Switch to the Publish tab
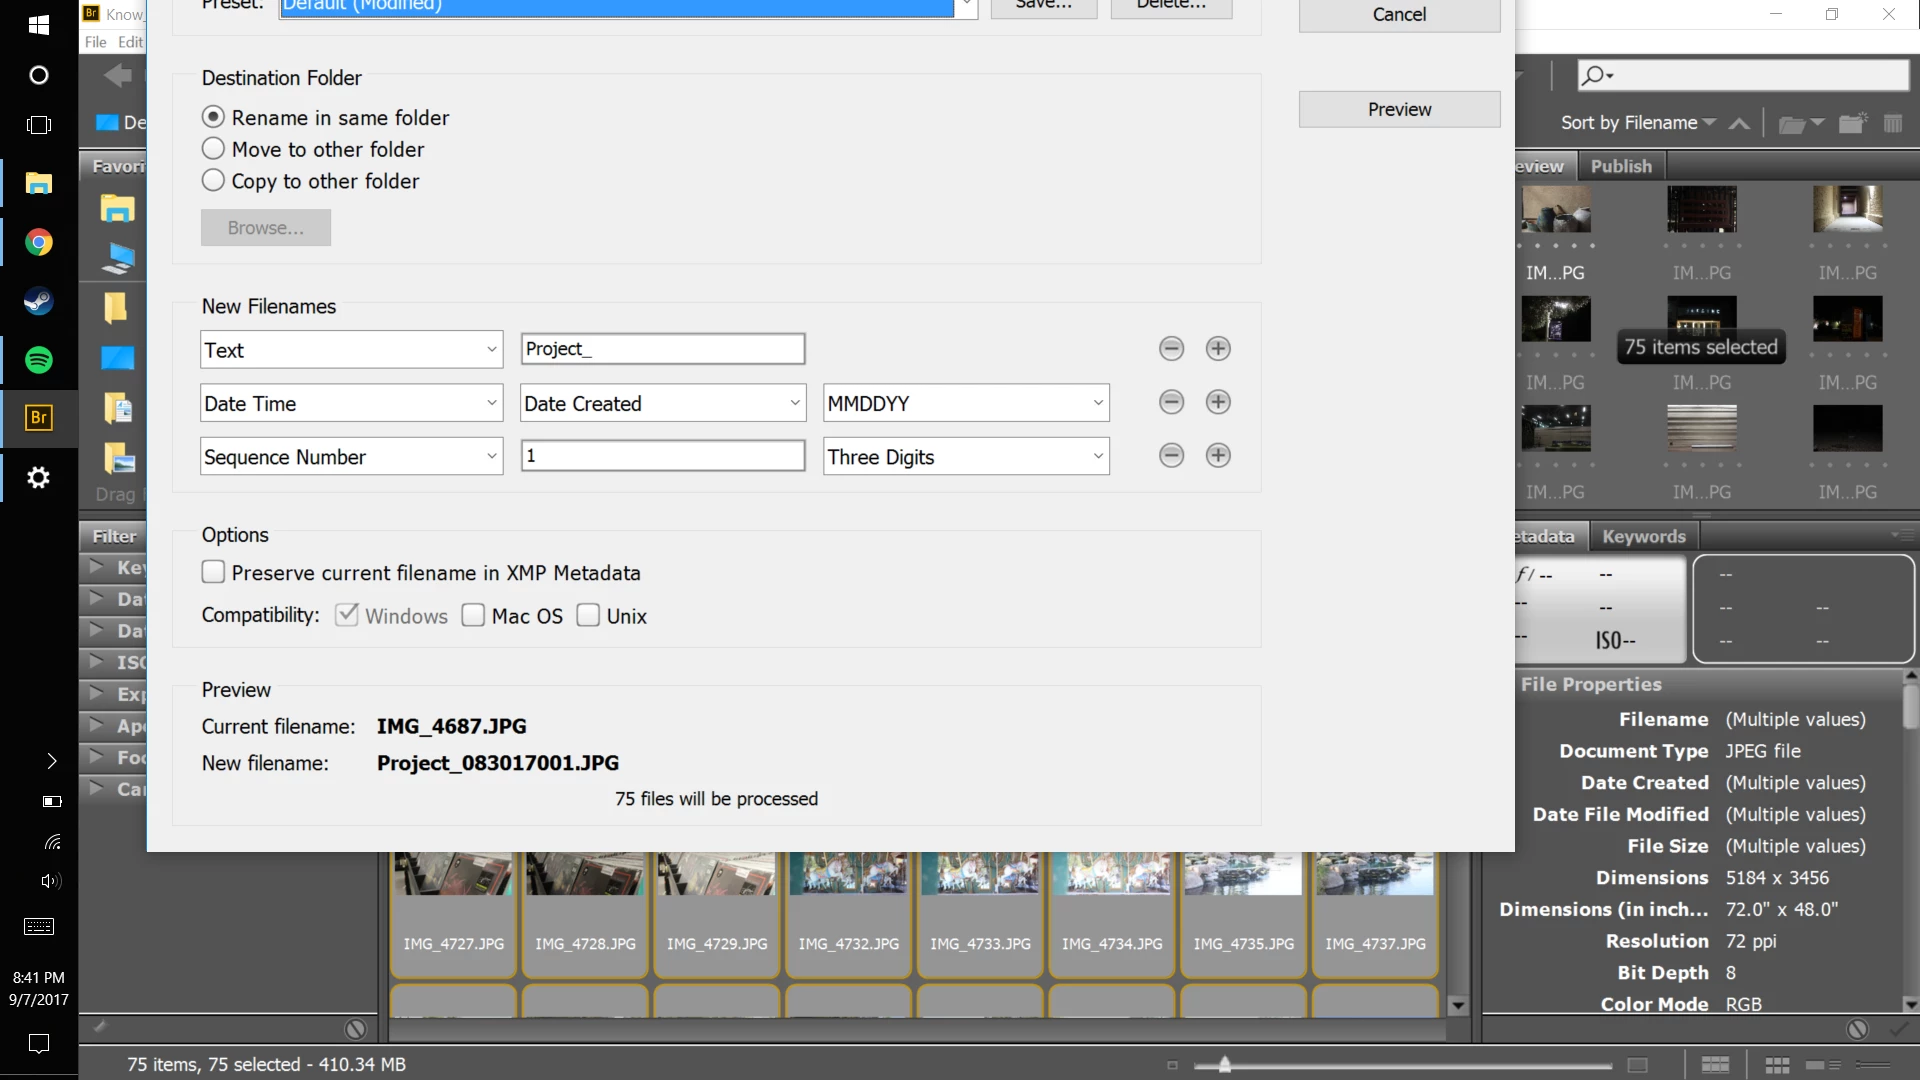Viewport: 1920px width, 1080px height. 1620,167
